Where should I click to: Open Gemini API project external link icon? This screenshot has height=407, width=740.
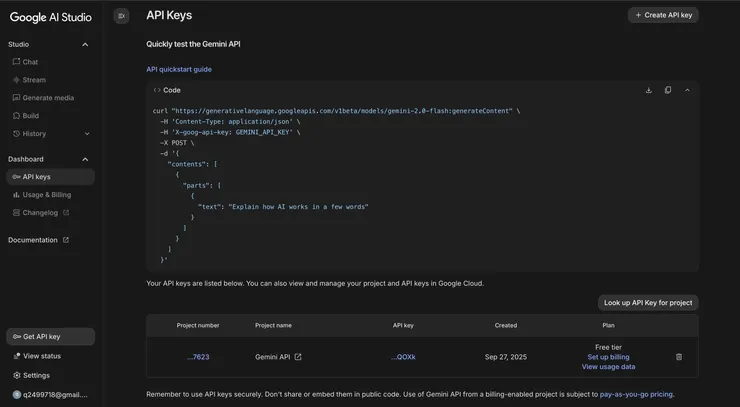tap(298, 357)
